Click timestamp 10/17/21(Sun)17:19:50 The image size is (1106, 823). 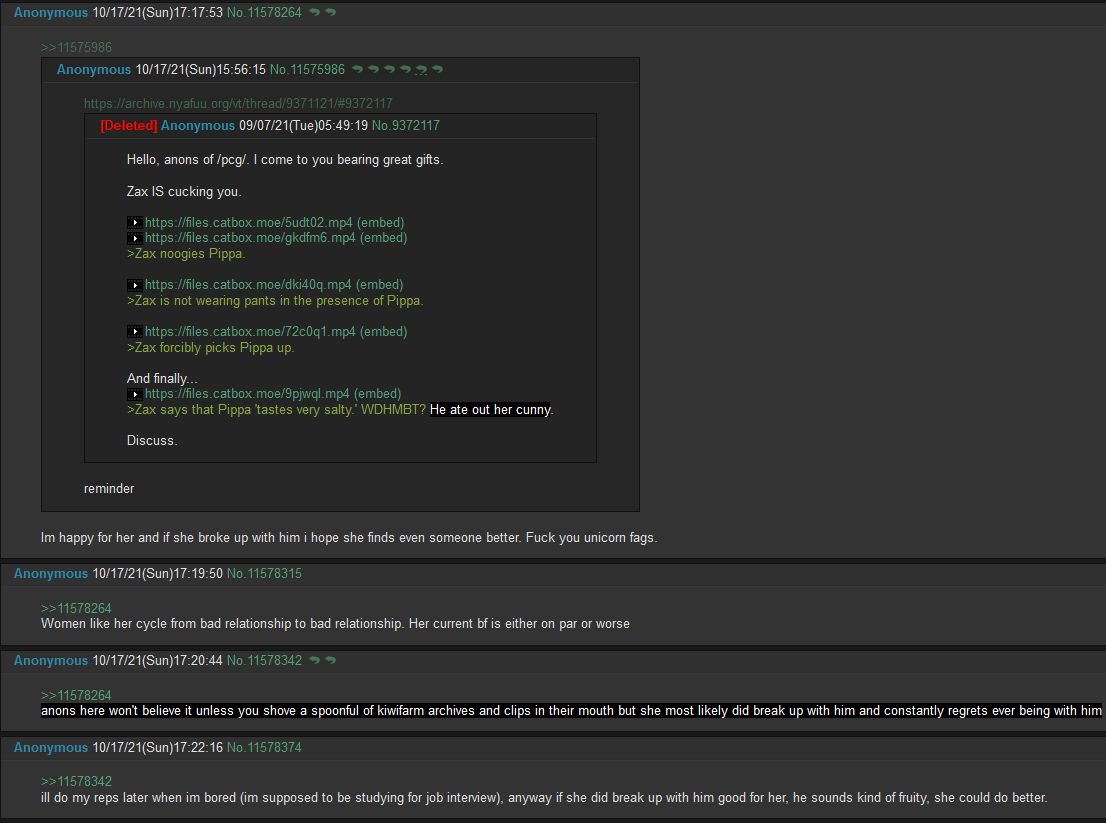coord(157,573)
